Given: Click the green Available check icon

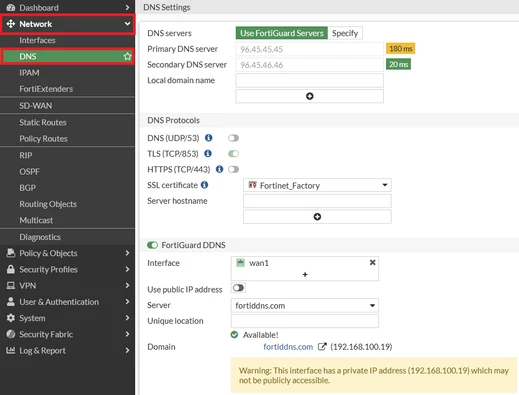Looking at the screenshot, I should point(234,334).
